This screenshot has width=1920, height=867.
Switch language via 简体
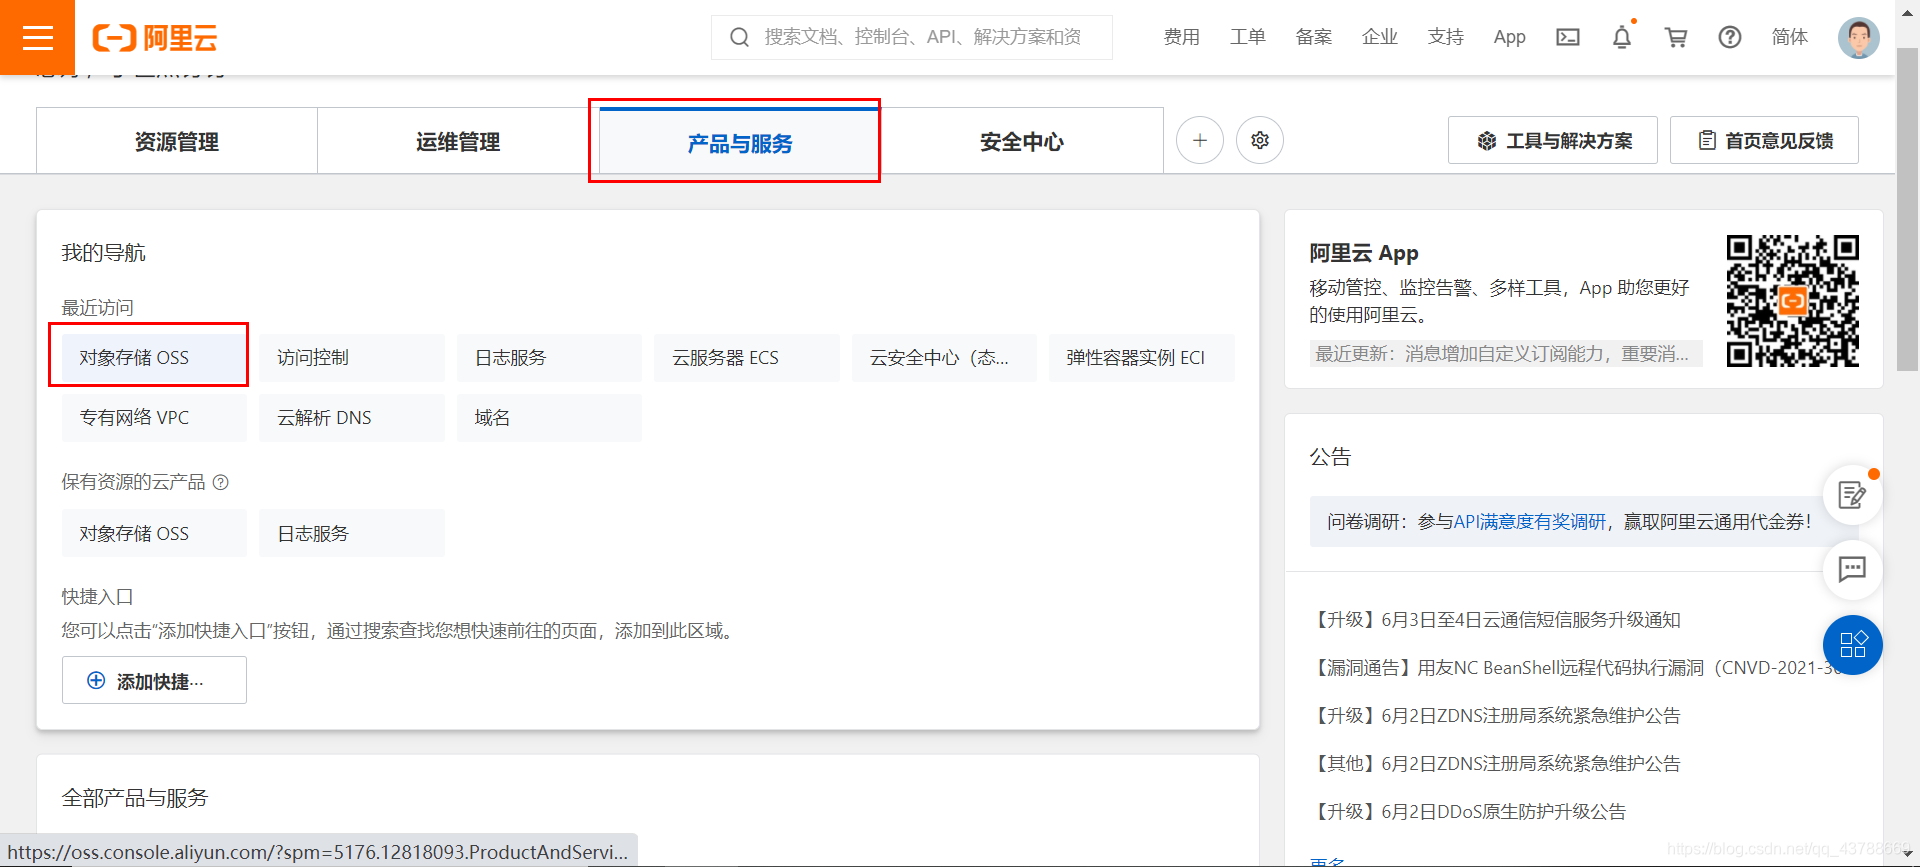pos(1789,37)
